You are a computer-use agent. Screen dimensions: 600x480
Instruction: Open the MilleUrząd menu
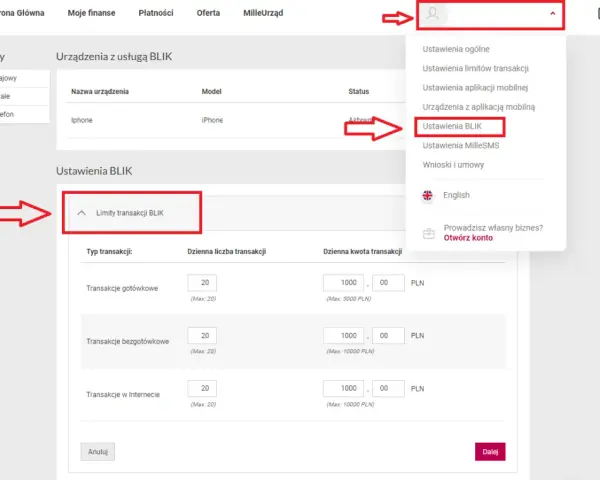click(x=263, y=13)
